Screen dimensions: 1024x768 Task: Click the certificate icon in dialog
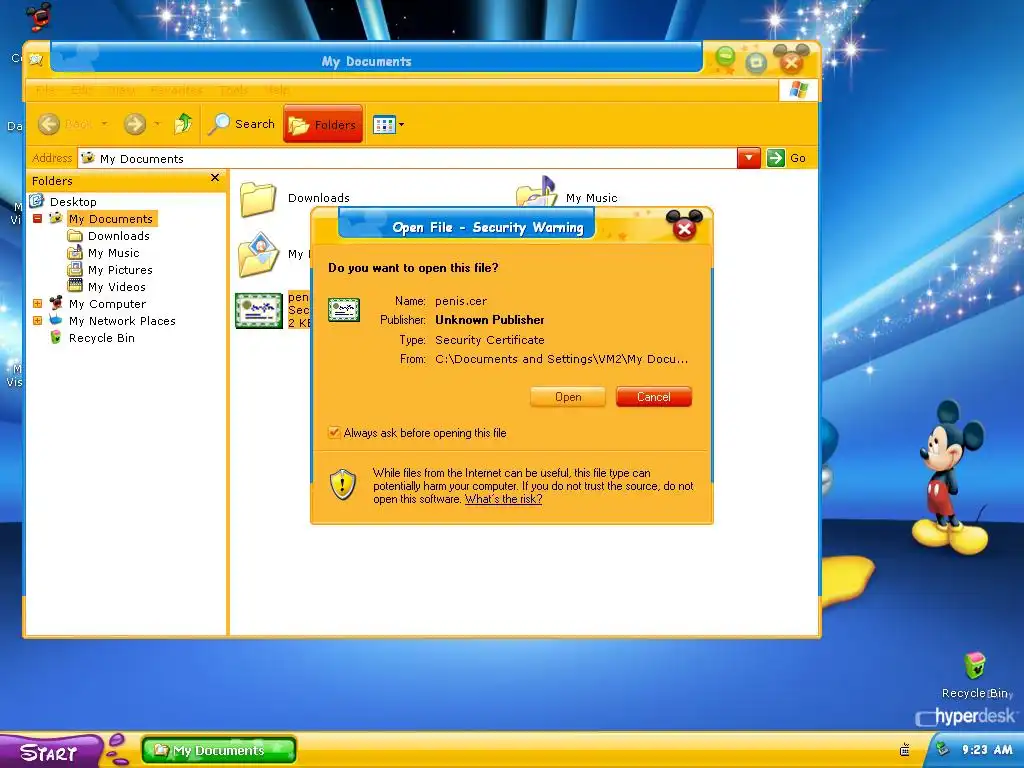344,310
